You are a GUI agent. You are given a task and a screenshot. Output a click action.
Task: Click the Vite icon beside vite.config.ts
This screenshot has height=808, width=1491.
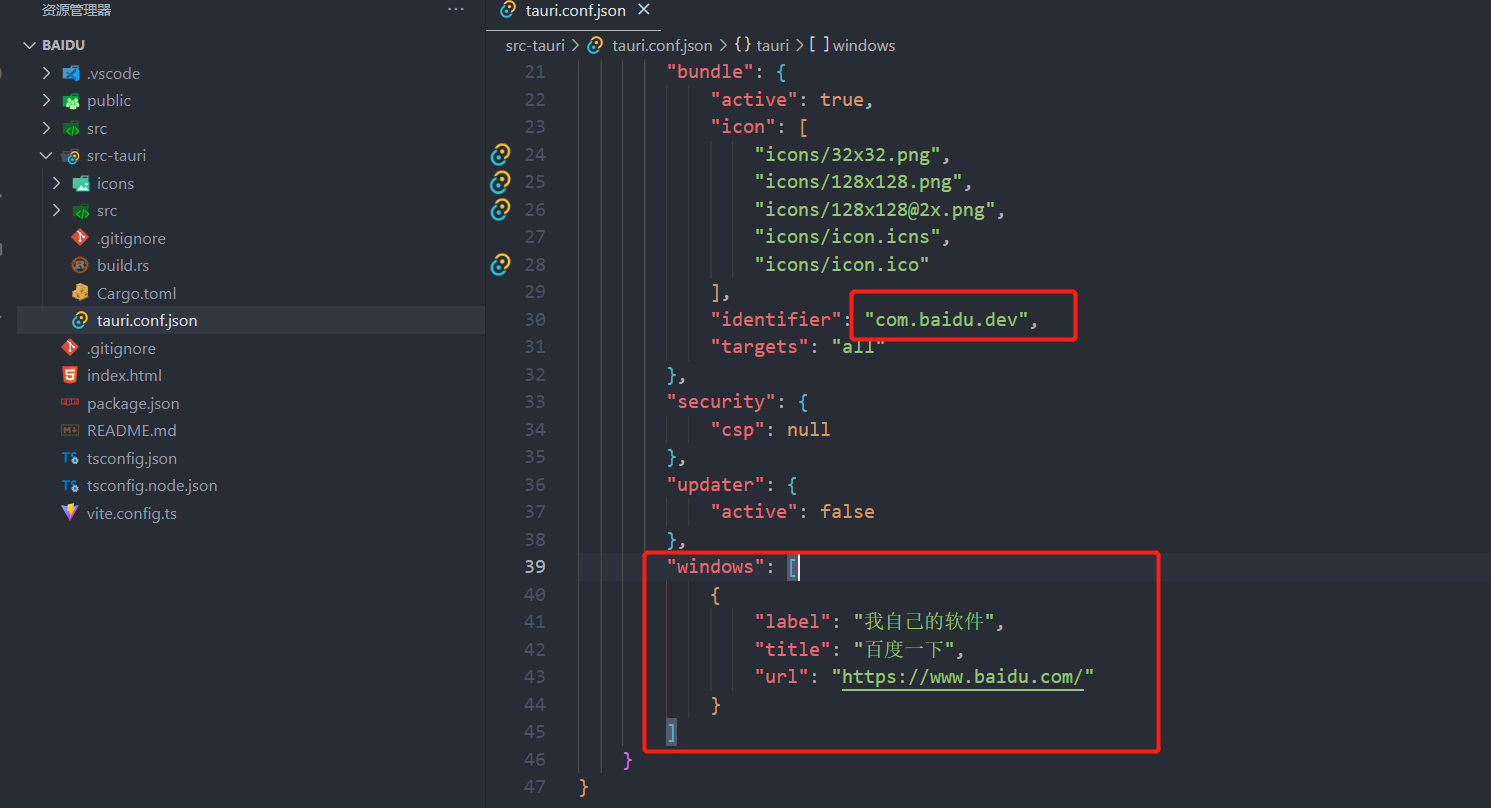68,513
